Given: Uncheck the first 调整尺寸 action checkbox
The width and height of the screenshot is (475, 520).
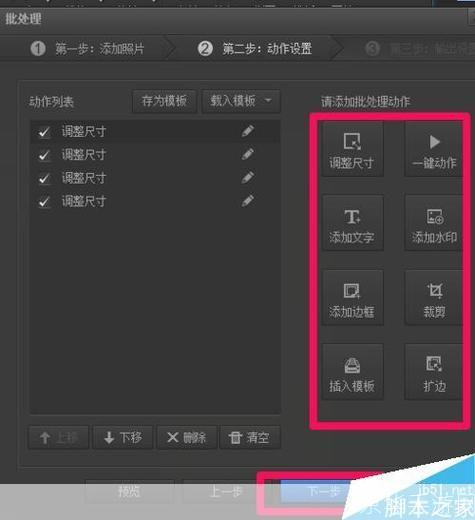Looking at the screenshot, I should click(x=44, y=132).
